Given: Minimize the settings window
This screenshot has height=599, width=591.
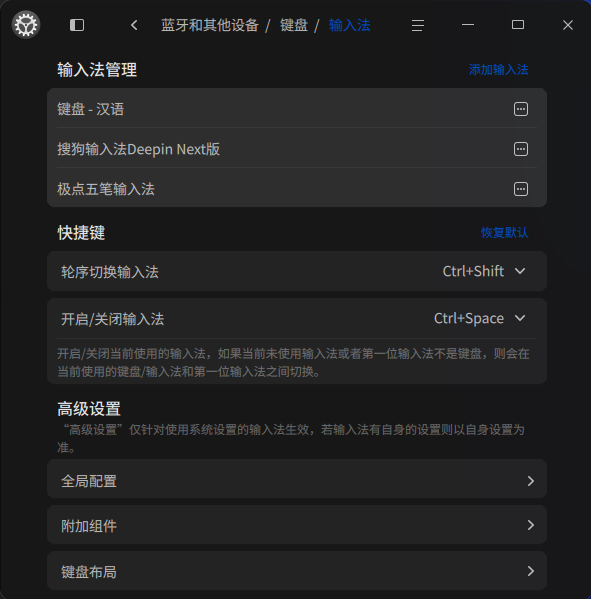Looking at the screenshot, I should pos(468,25).
